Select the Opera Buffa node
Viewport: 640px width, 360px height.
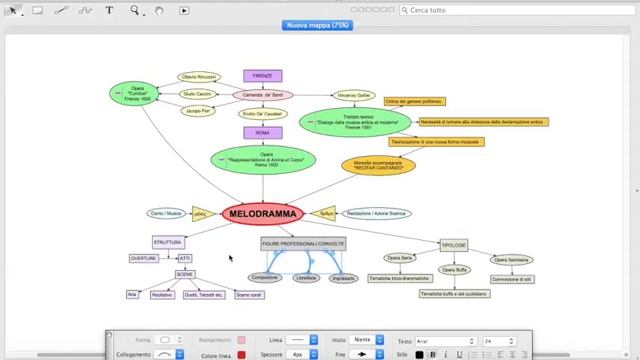(454, 270)
